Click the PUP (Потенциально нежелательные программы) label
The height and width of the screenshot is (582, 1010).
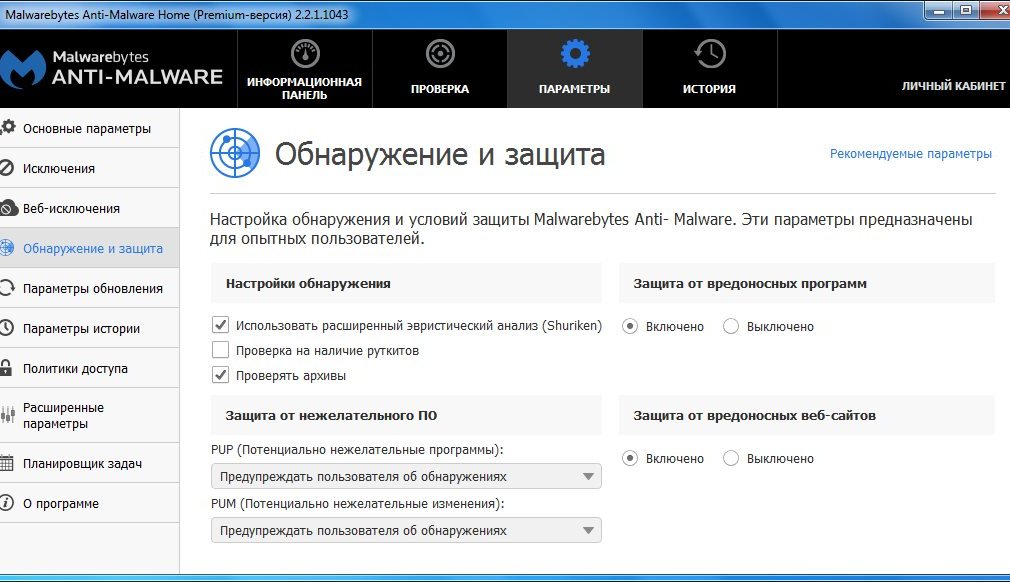(x=357, y=449)
